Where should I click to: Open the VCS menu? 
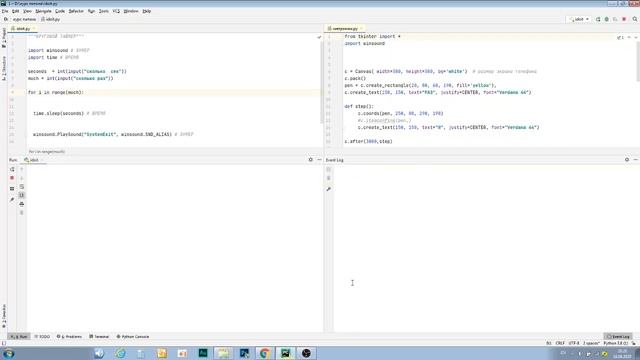tap(116, 11)
